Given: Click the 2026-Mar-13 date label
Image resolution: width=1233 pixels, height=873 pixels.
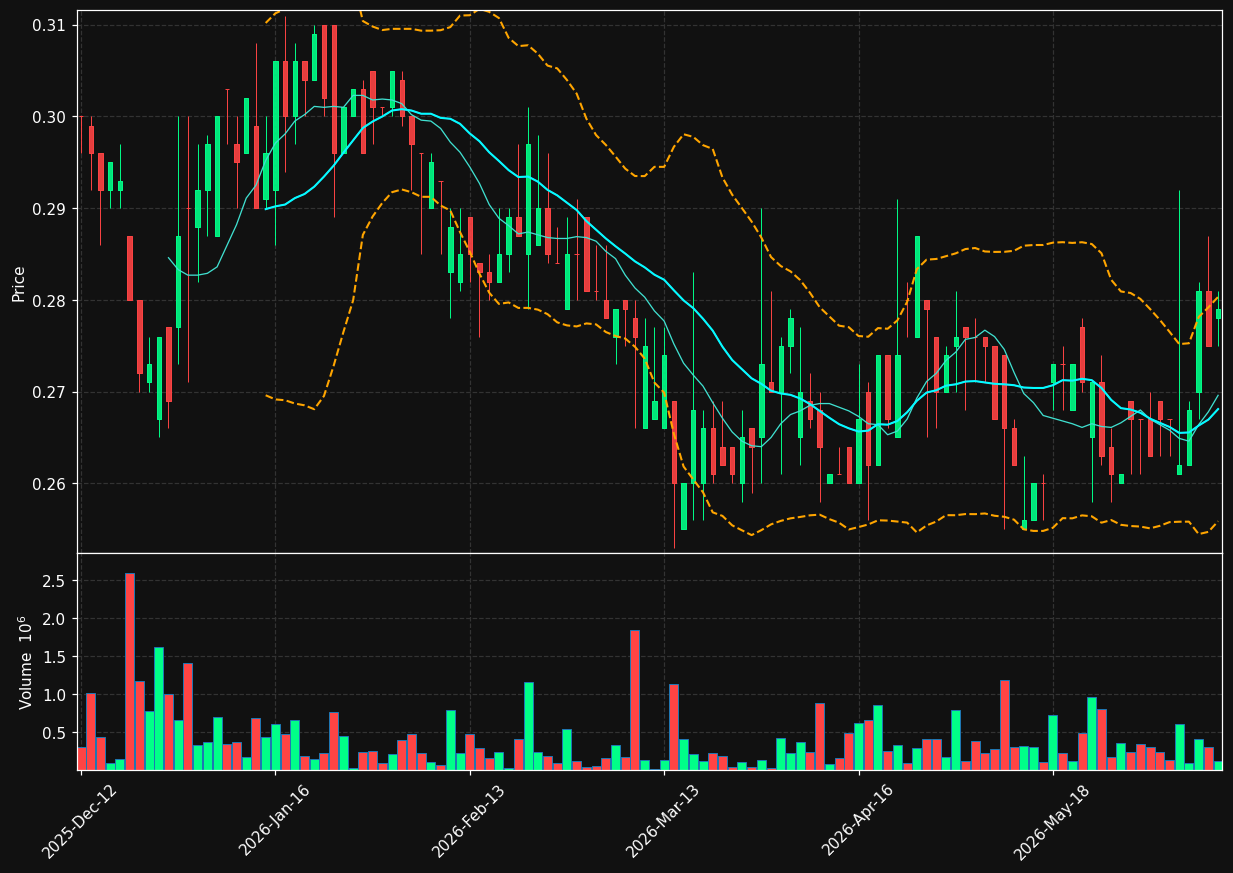Looking at the screenshot, I should (664, 820).
